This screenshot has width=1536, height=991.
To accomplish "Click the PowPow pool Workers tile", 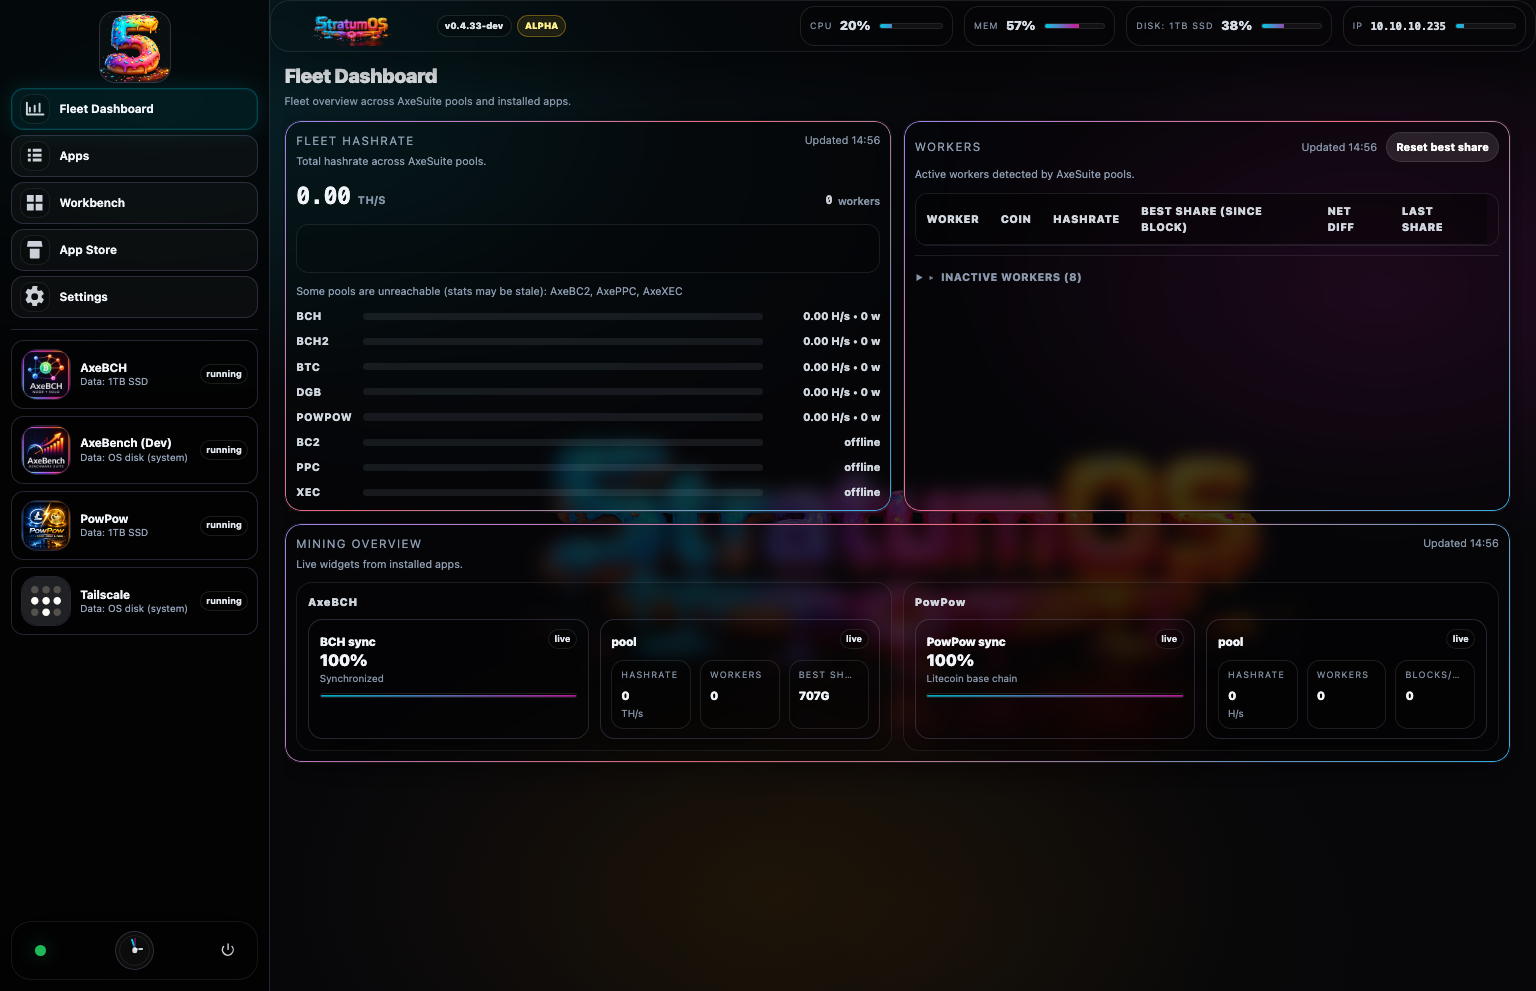I will click(1346, 694).
